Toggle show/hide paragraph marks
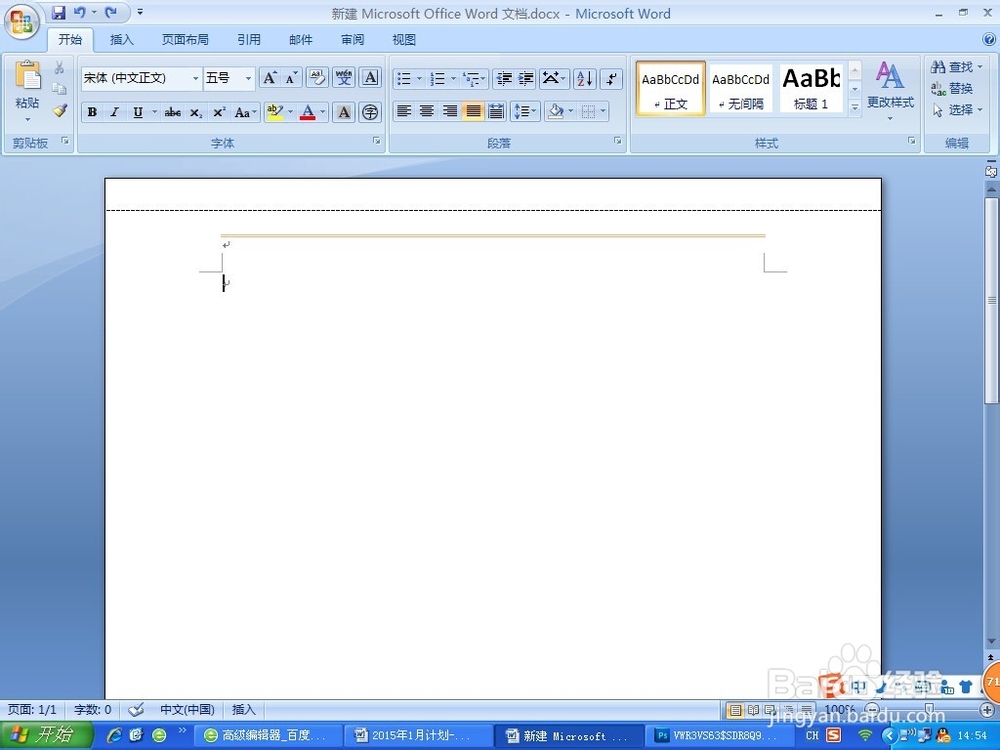This screenshot has height=750, width=1000. pyautogui.click(x=611, y=77)
